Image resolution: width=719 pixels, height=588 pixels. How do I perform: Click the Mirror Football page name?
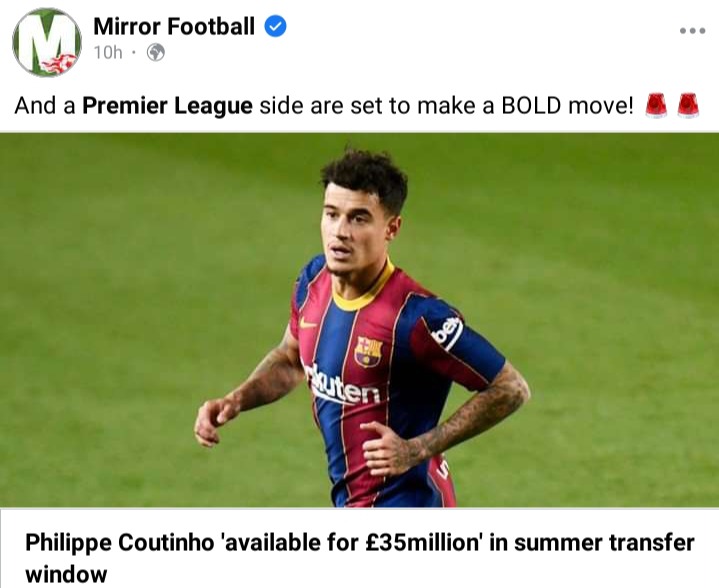[174, 26]
